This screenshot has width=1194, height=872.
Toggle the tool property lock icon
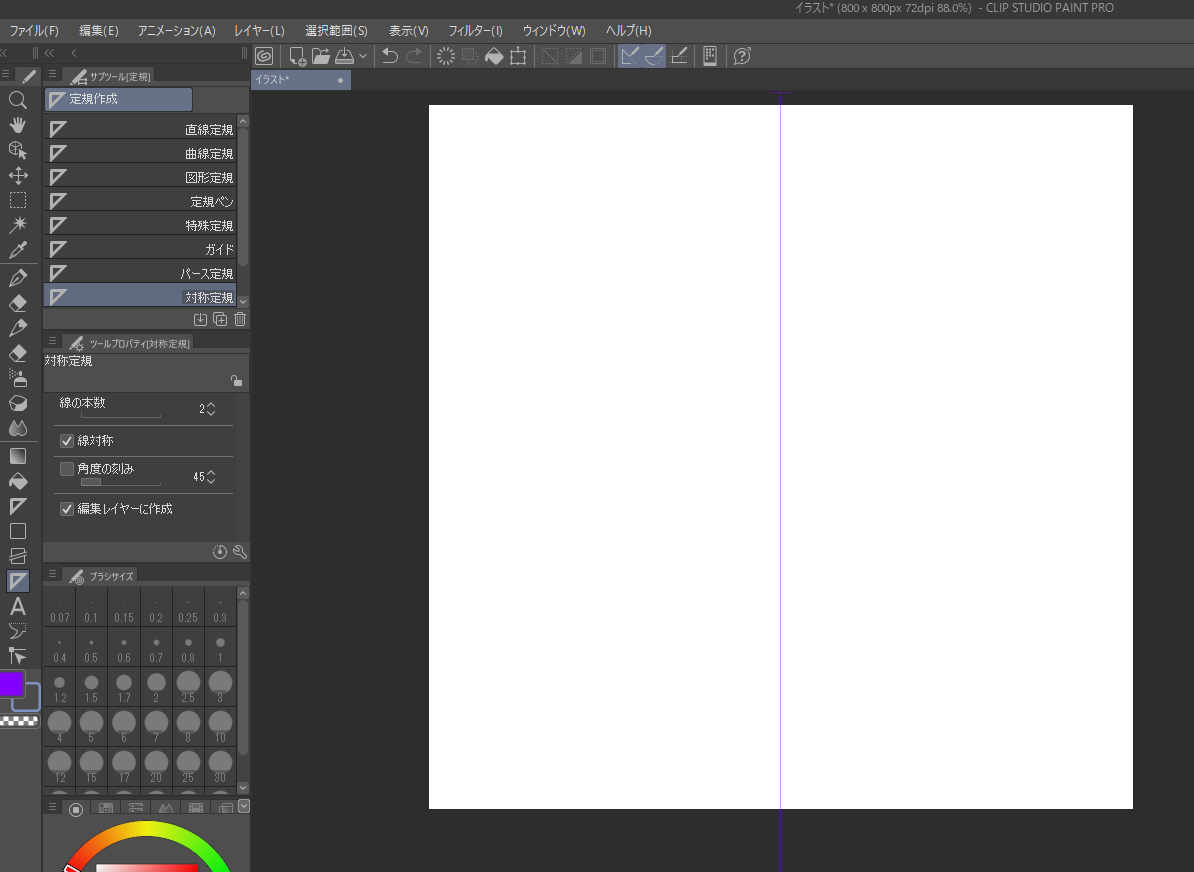(236, 380)
